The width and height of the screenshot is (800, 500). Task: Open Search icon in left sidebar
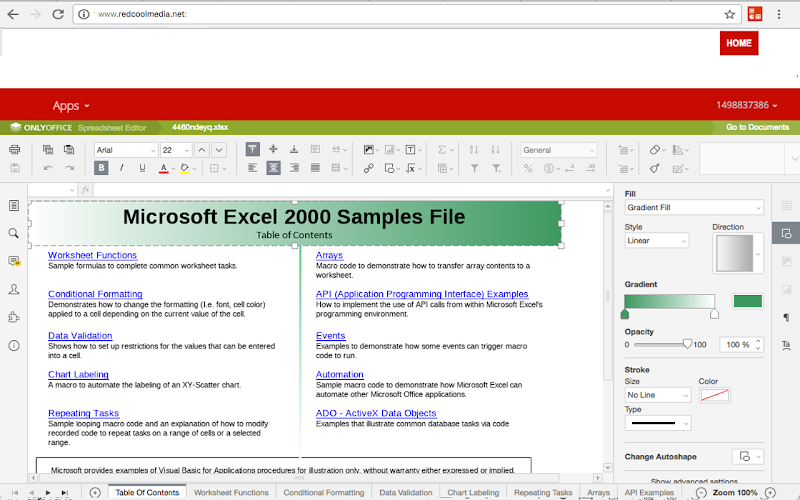click(x=14, y=233)
